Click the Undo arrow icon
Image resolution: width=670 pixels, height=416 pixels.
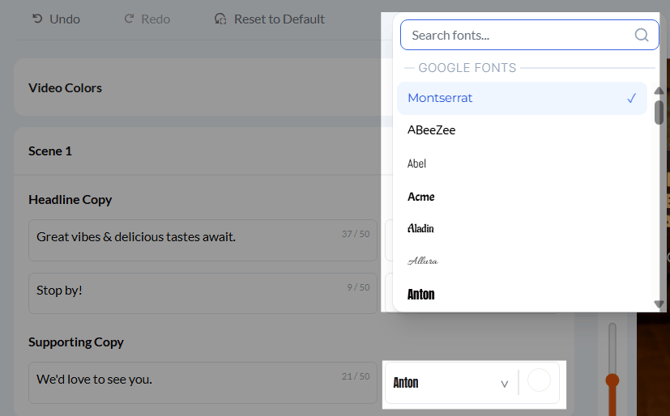coord(37,19)
